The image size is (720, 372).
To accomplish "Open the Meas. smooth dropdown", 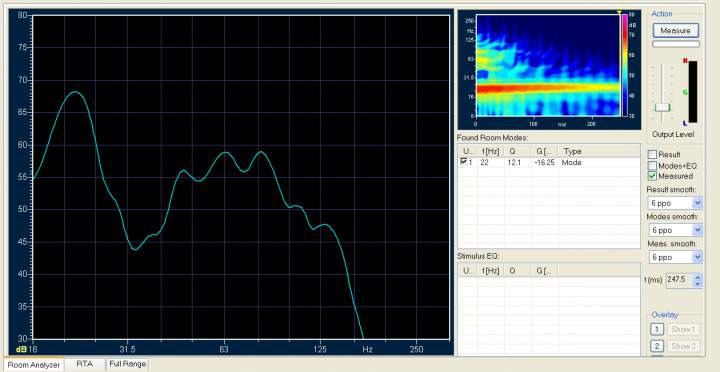I will click(675, 257).
